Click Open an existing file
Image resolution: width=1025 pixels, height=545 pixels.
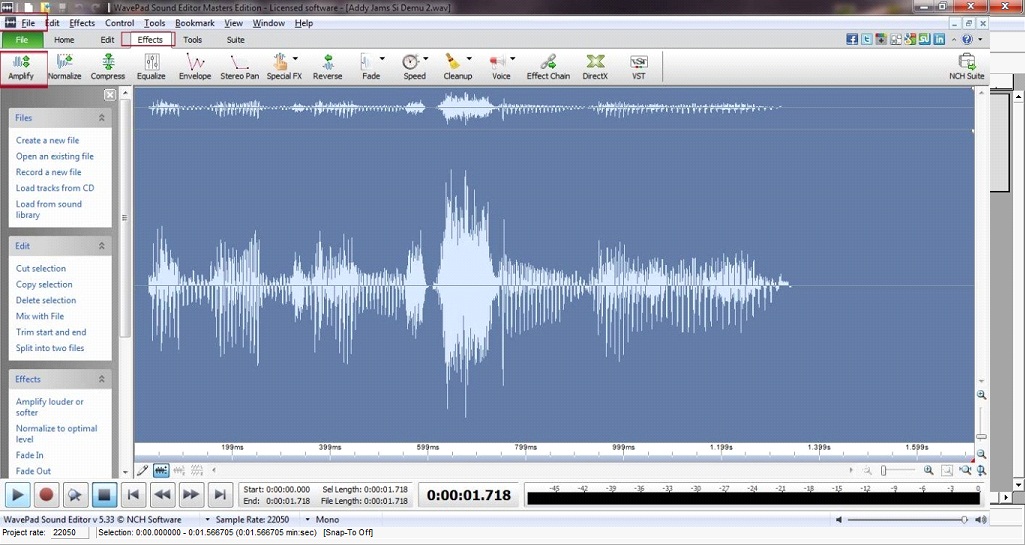click(55, 156)
